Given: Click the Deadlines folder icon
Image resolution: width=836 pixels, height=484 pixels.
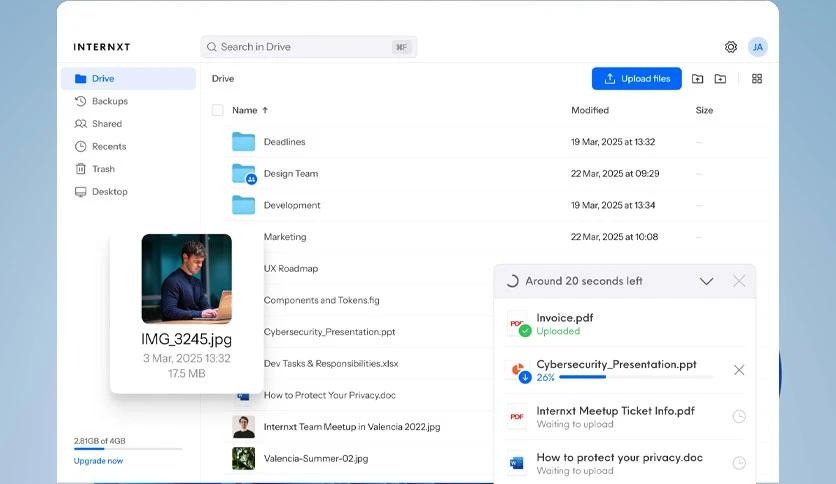Looking at the screenshot, I should [x=244, y=142].
